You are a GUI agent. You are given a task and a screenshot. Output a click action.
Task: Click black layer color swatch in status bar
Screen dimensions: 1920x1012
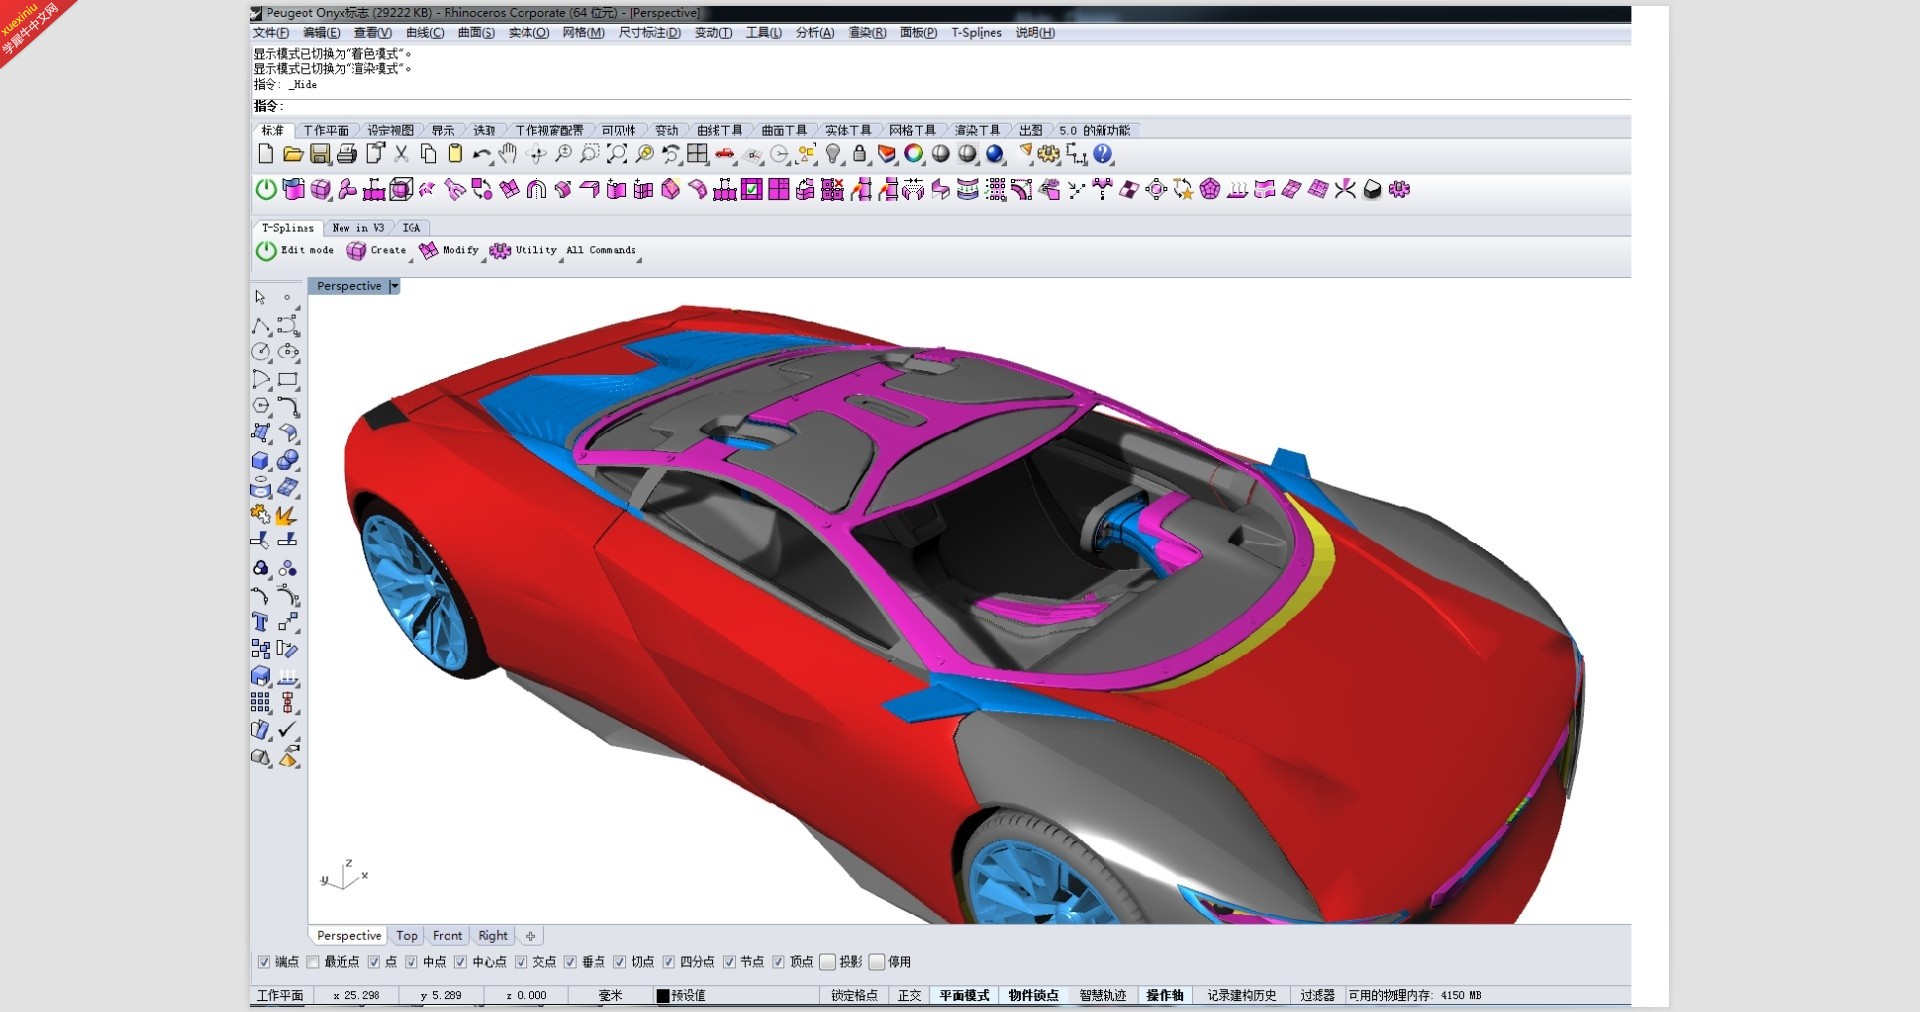point(662,995)
